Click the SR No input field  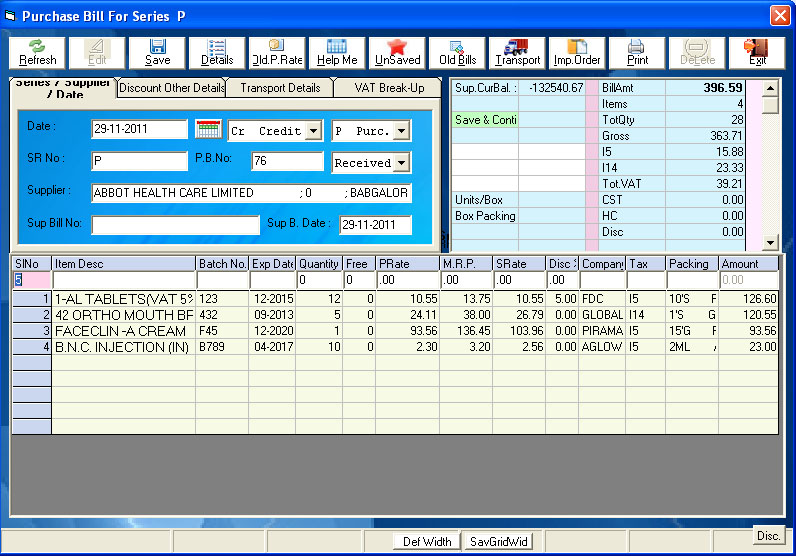click(140, 161)
